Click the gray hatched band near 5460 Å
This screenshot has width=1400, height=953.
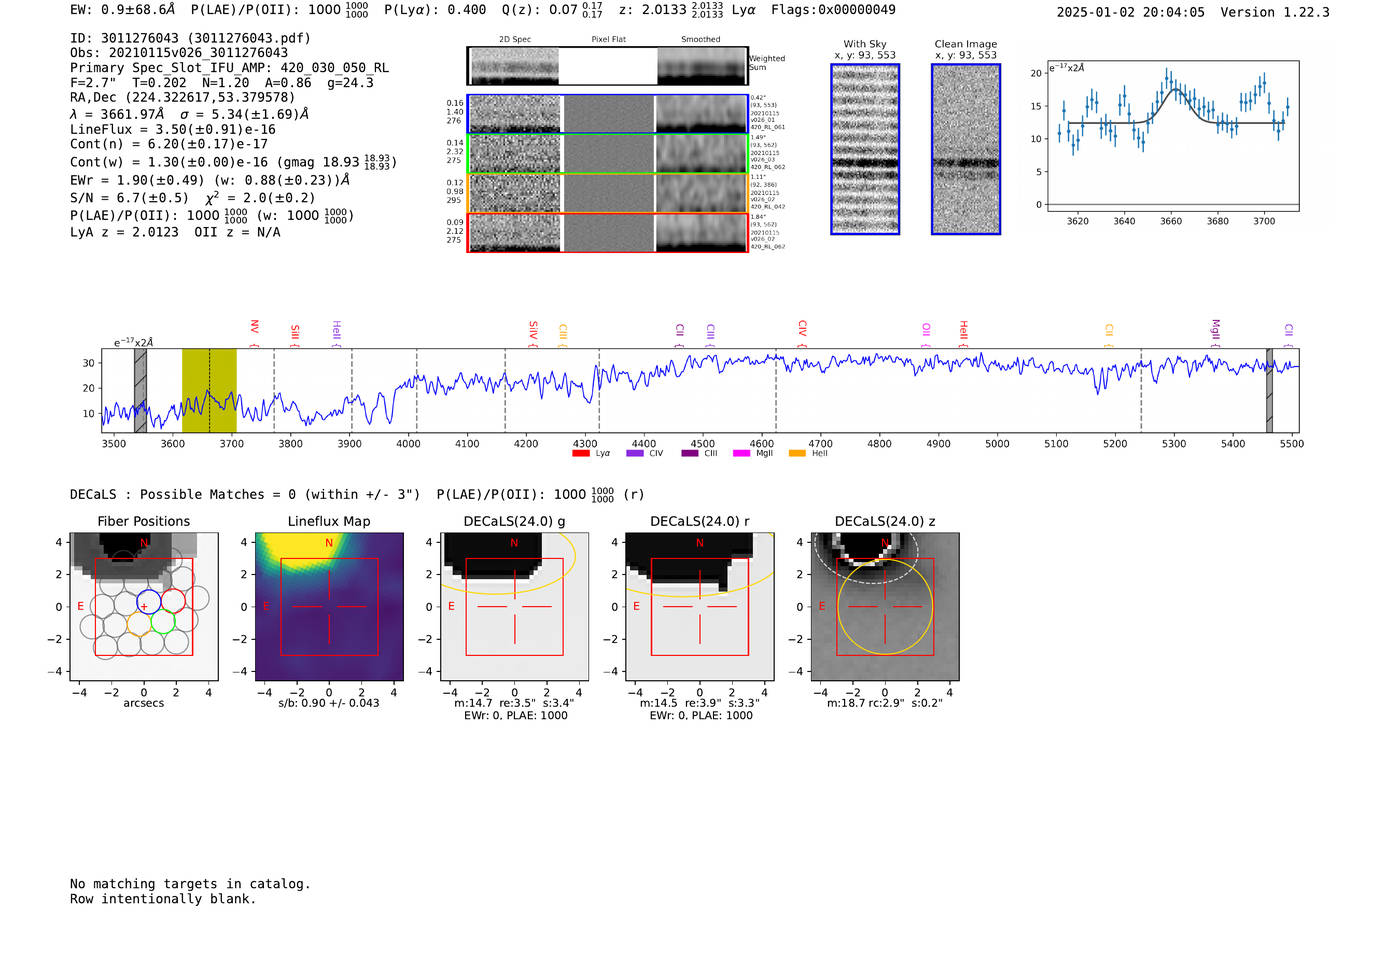click(x=1269, y=390)
